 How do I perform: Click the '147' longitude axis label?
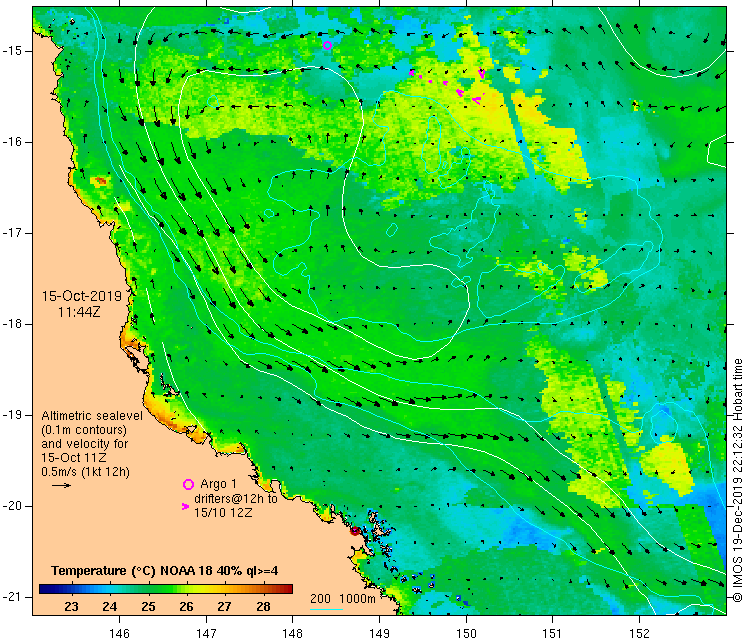click(206, 633)
